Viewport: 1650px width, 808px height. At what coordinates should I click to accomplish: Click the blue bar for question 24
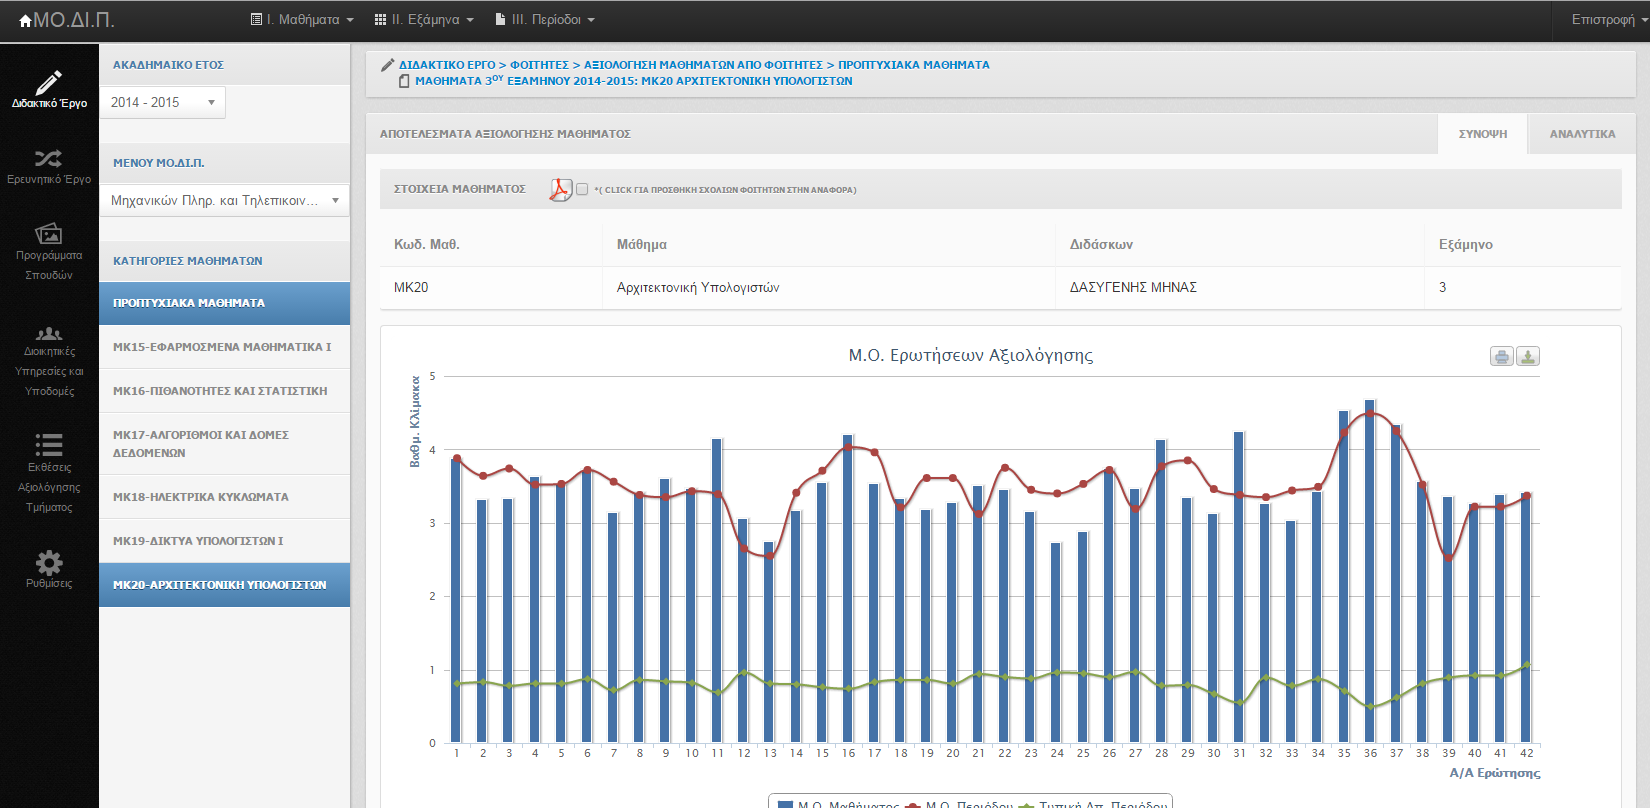click(x=1056, y=643)
